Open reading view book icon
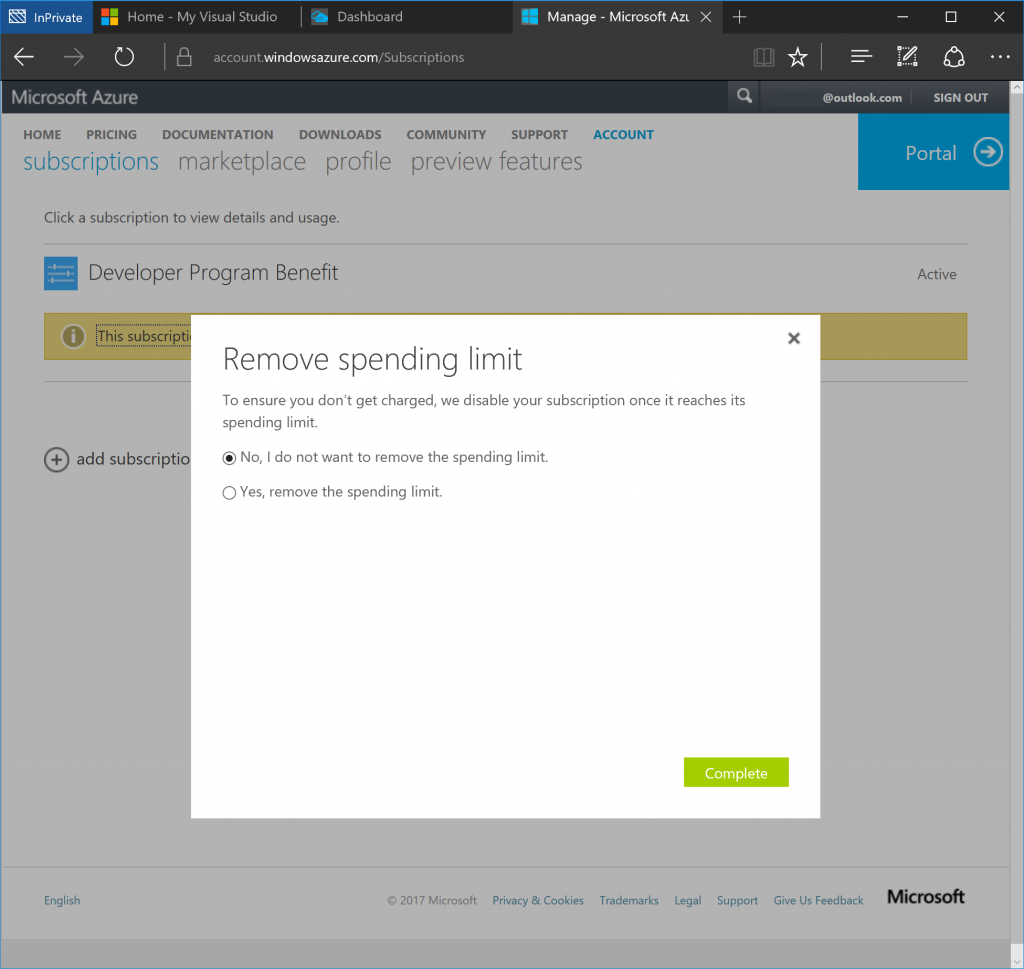 763,57
